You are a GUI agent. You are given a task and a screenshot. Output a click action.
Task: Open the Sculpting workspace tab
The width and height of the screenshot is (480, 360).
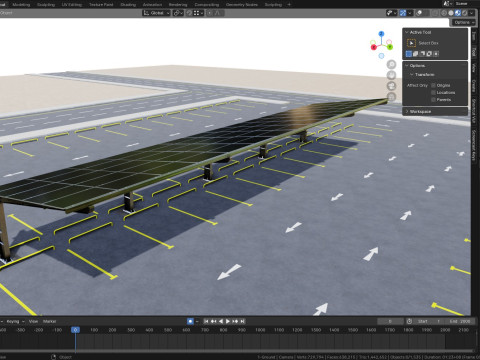(x=46, y=5)
